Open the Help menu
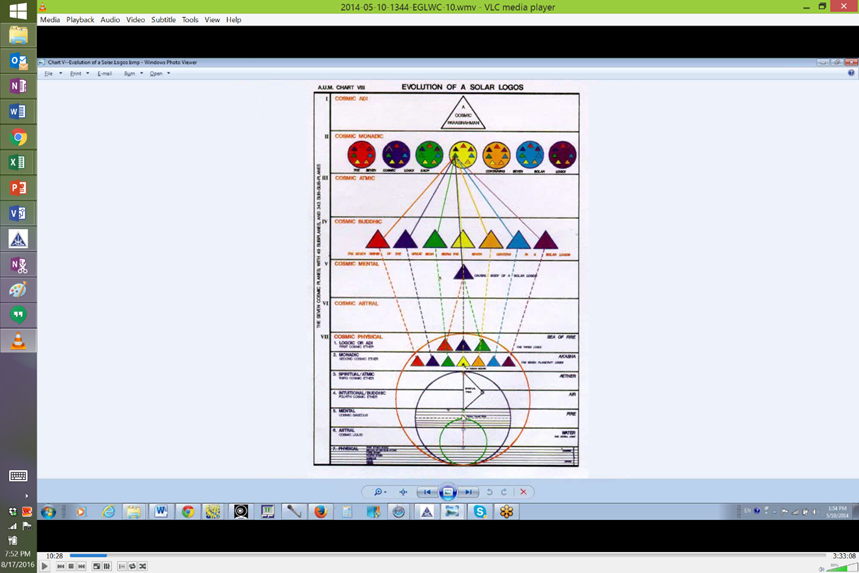The height and width of the screenshot is (573, 859). 233,20
